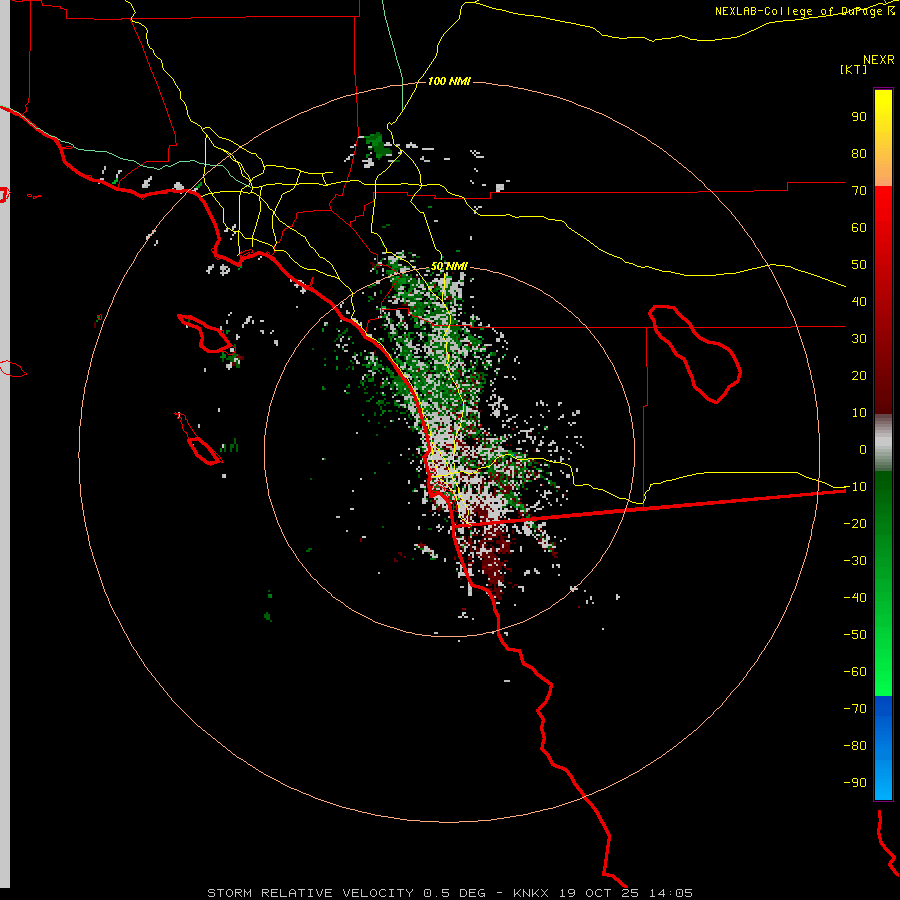Click the NEXR label above the scale
The image size is (900, 900).
879,60
